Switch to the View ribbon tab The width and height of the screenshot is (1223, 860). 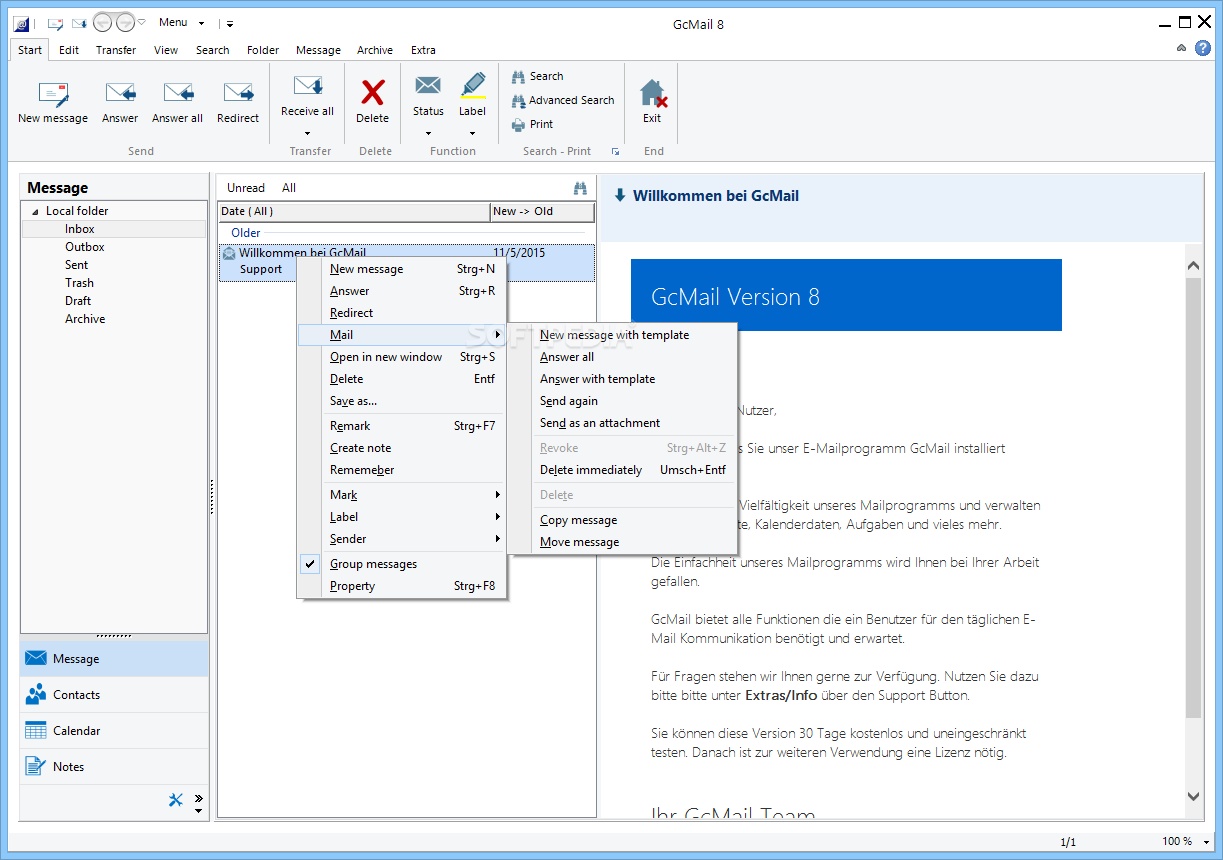pyautogui.click(x=166, y=50)
